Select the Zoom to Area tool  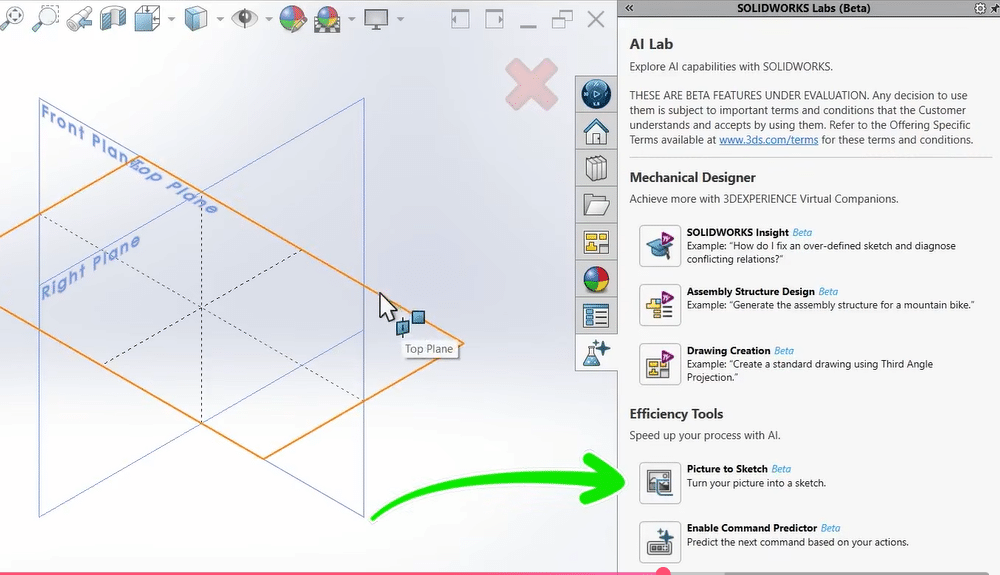coord(45,18)
